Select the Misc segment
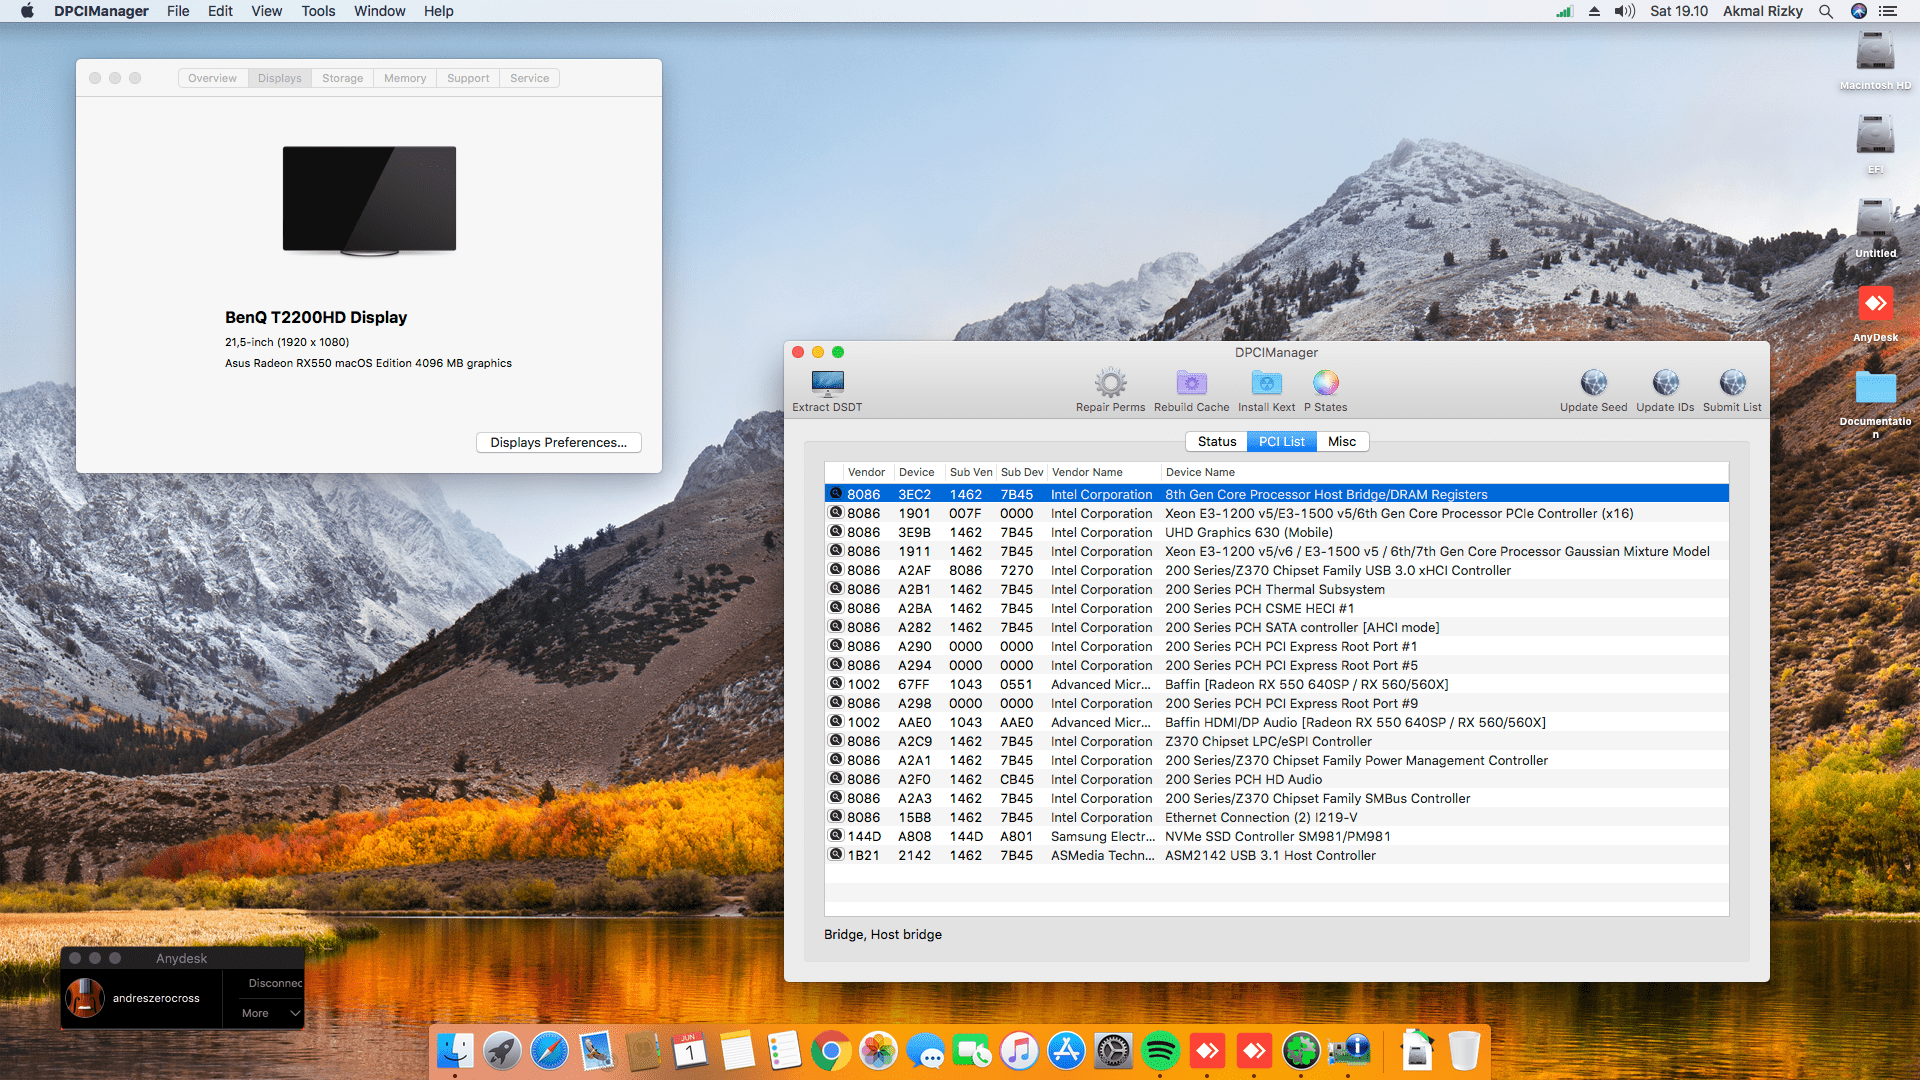1920x1080 pixels. [x=1342, y=441]
